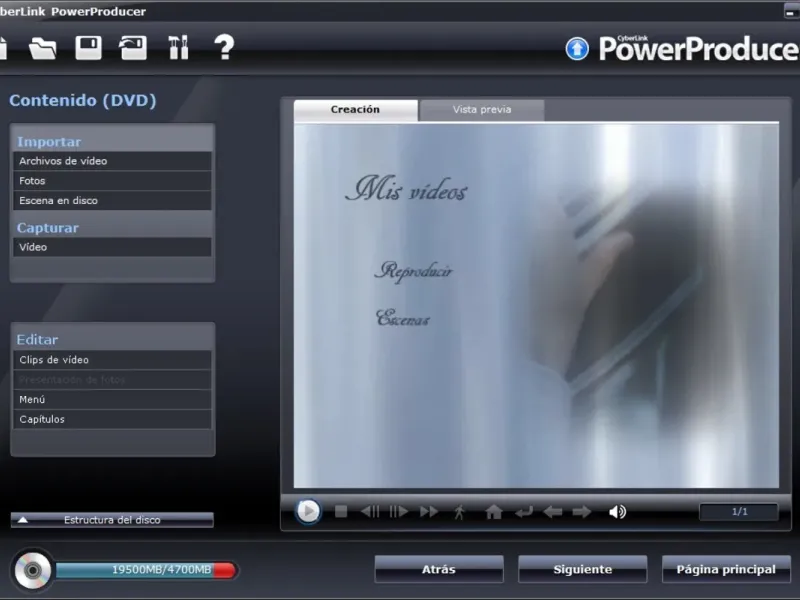Minimize the PowerProducer window

click(791, 12)
